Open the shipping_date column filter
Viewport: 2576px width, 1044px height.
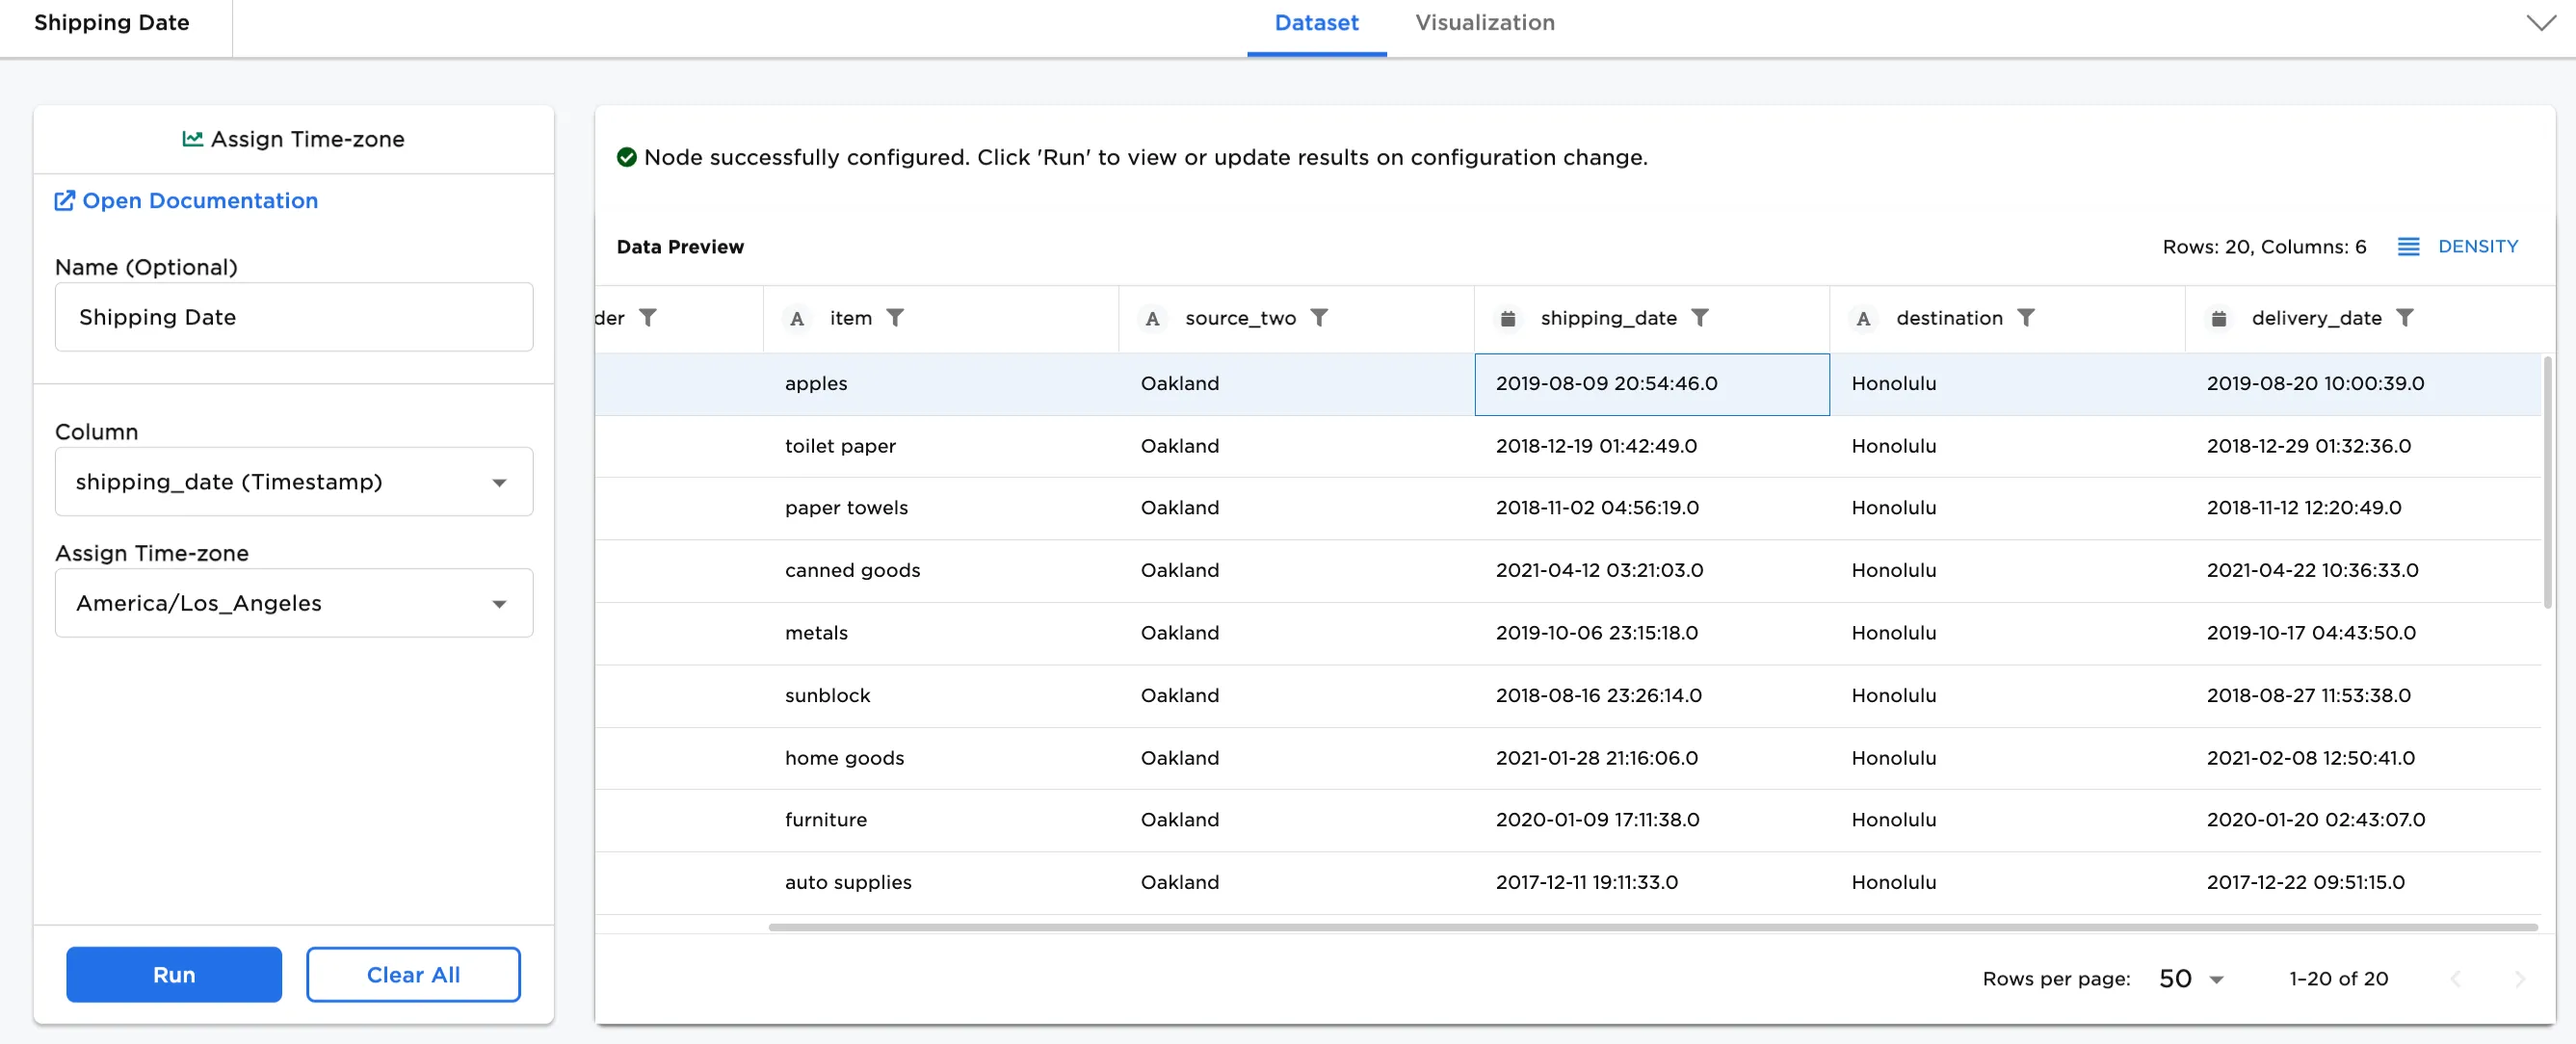pos(1699,318)
